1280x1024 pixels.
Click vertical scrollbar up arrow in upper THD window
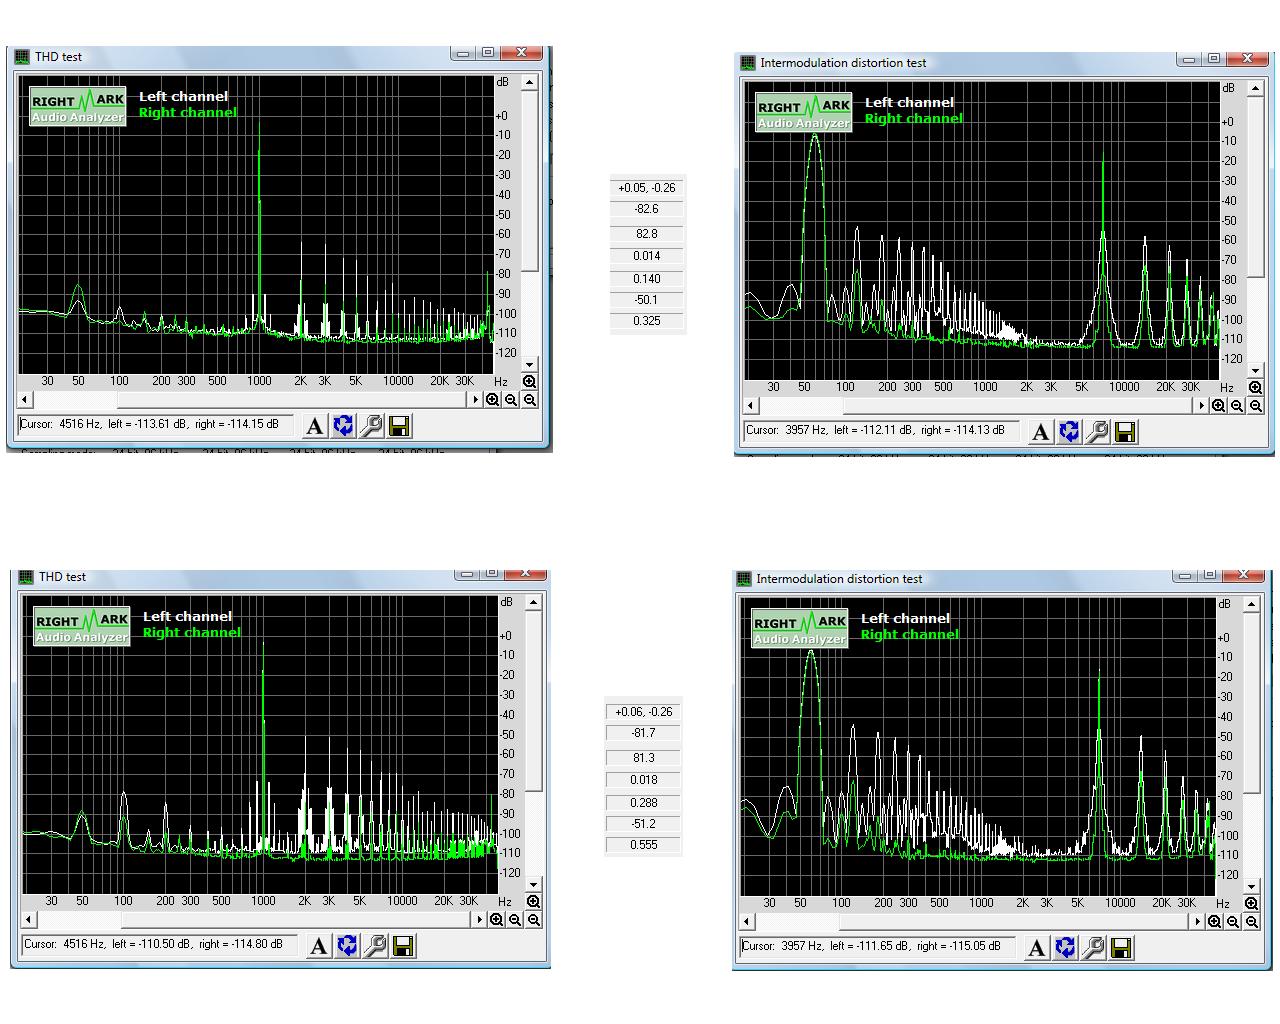[x=530, y=82]
